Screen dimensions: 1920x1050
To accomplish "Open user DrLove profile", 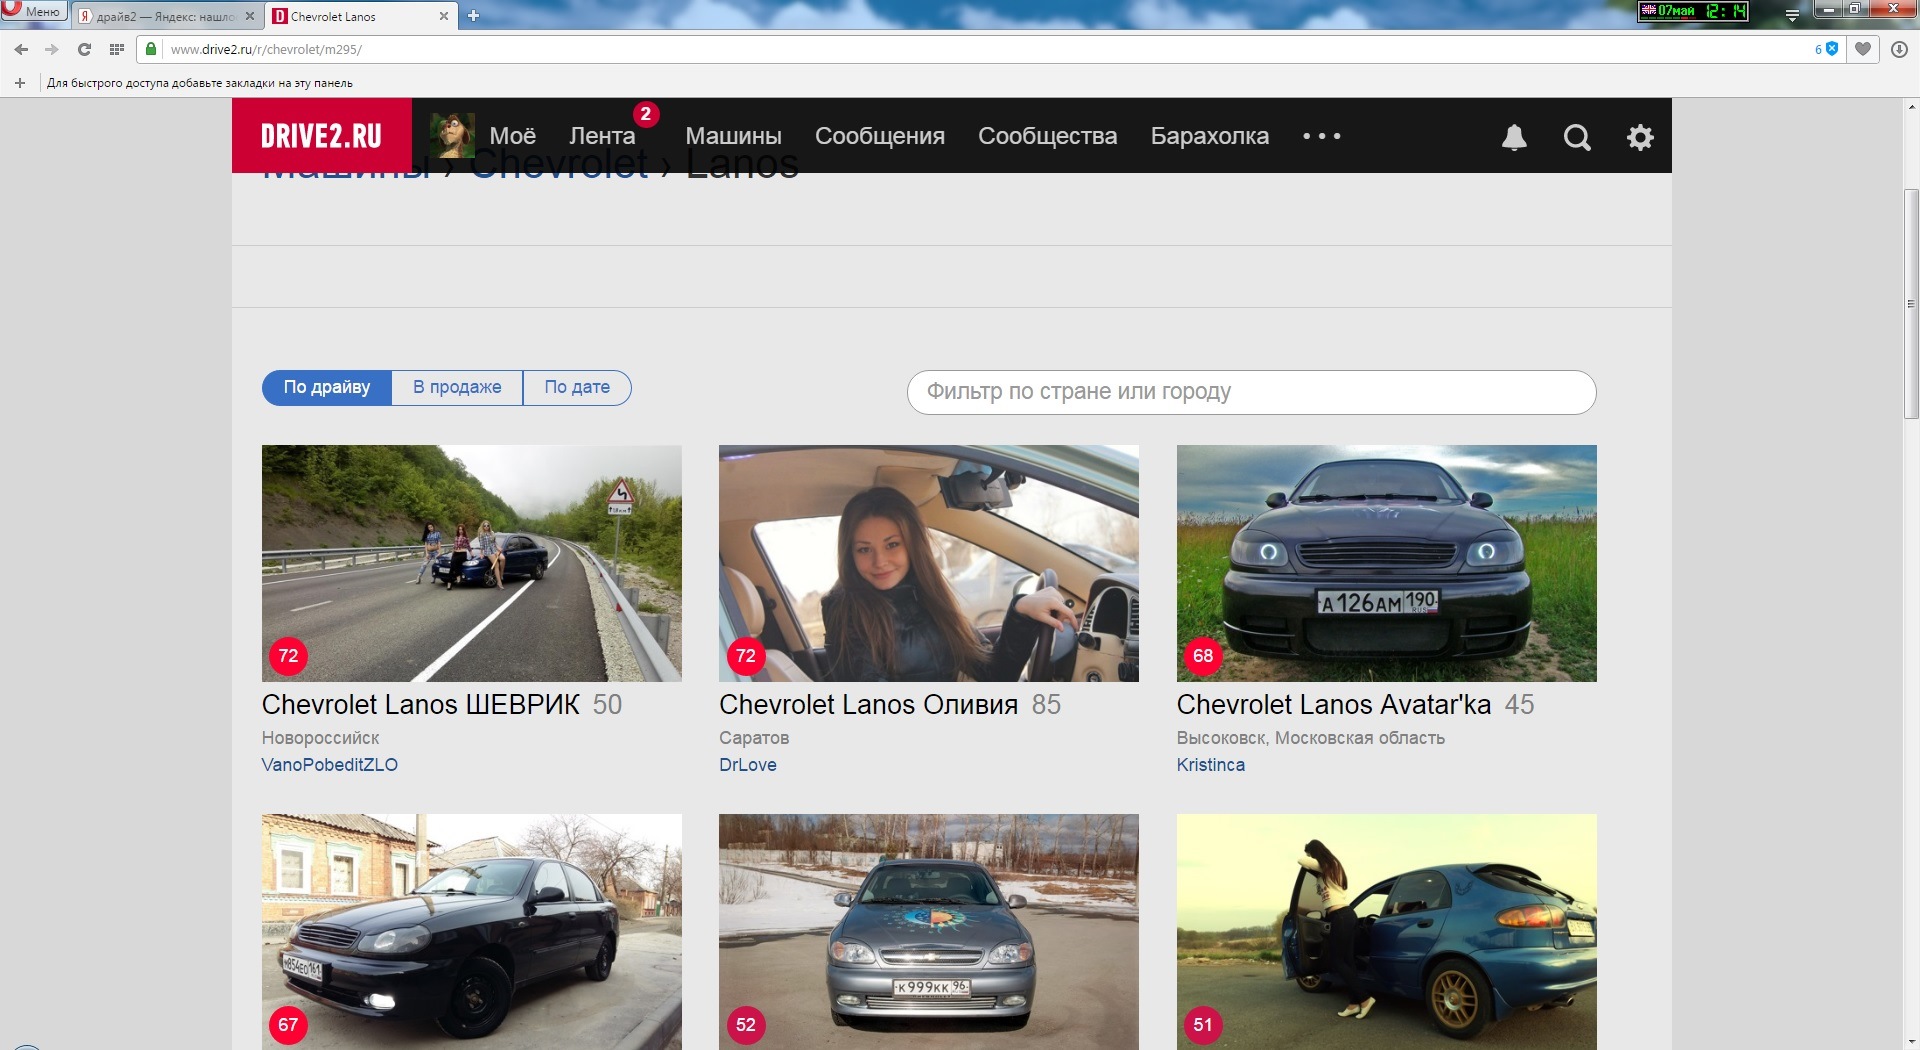I will point(748,765).
